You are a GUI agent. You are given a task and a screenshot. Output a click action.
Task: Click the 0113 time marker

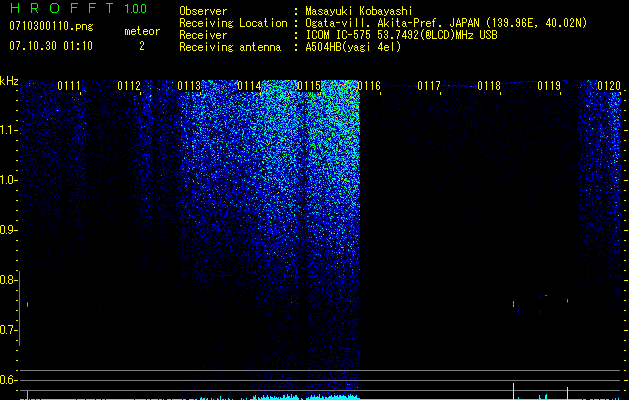[189, 86]
